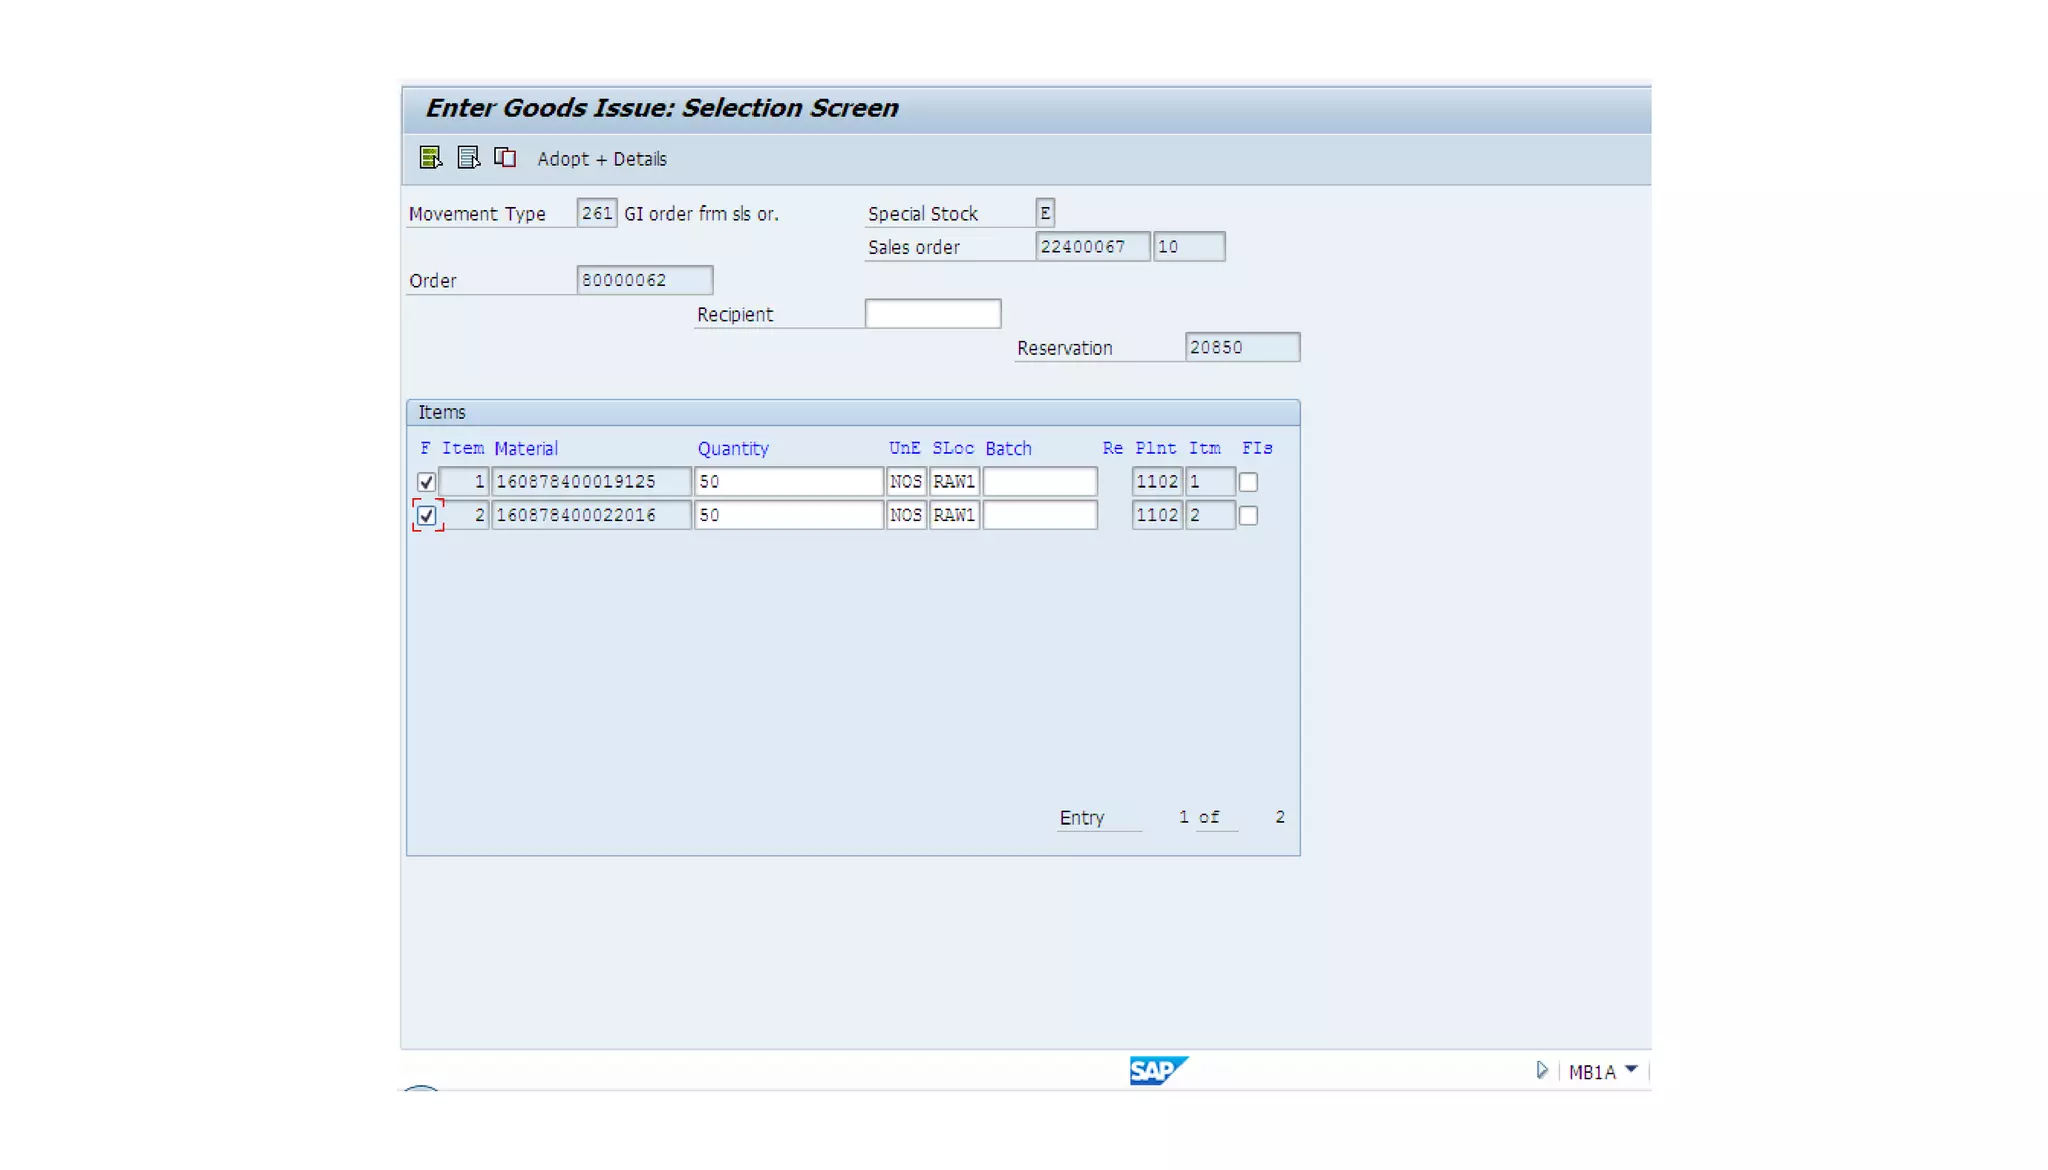Click the Select All items icon
2048x1170 pixels.
(430, 158)
